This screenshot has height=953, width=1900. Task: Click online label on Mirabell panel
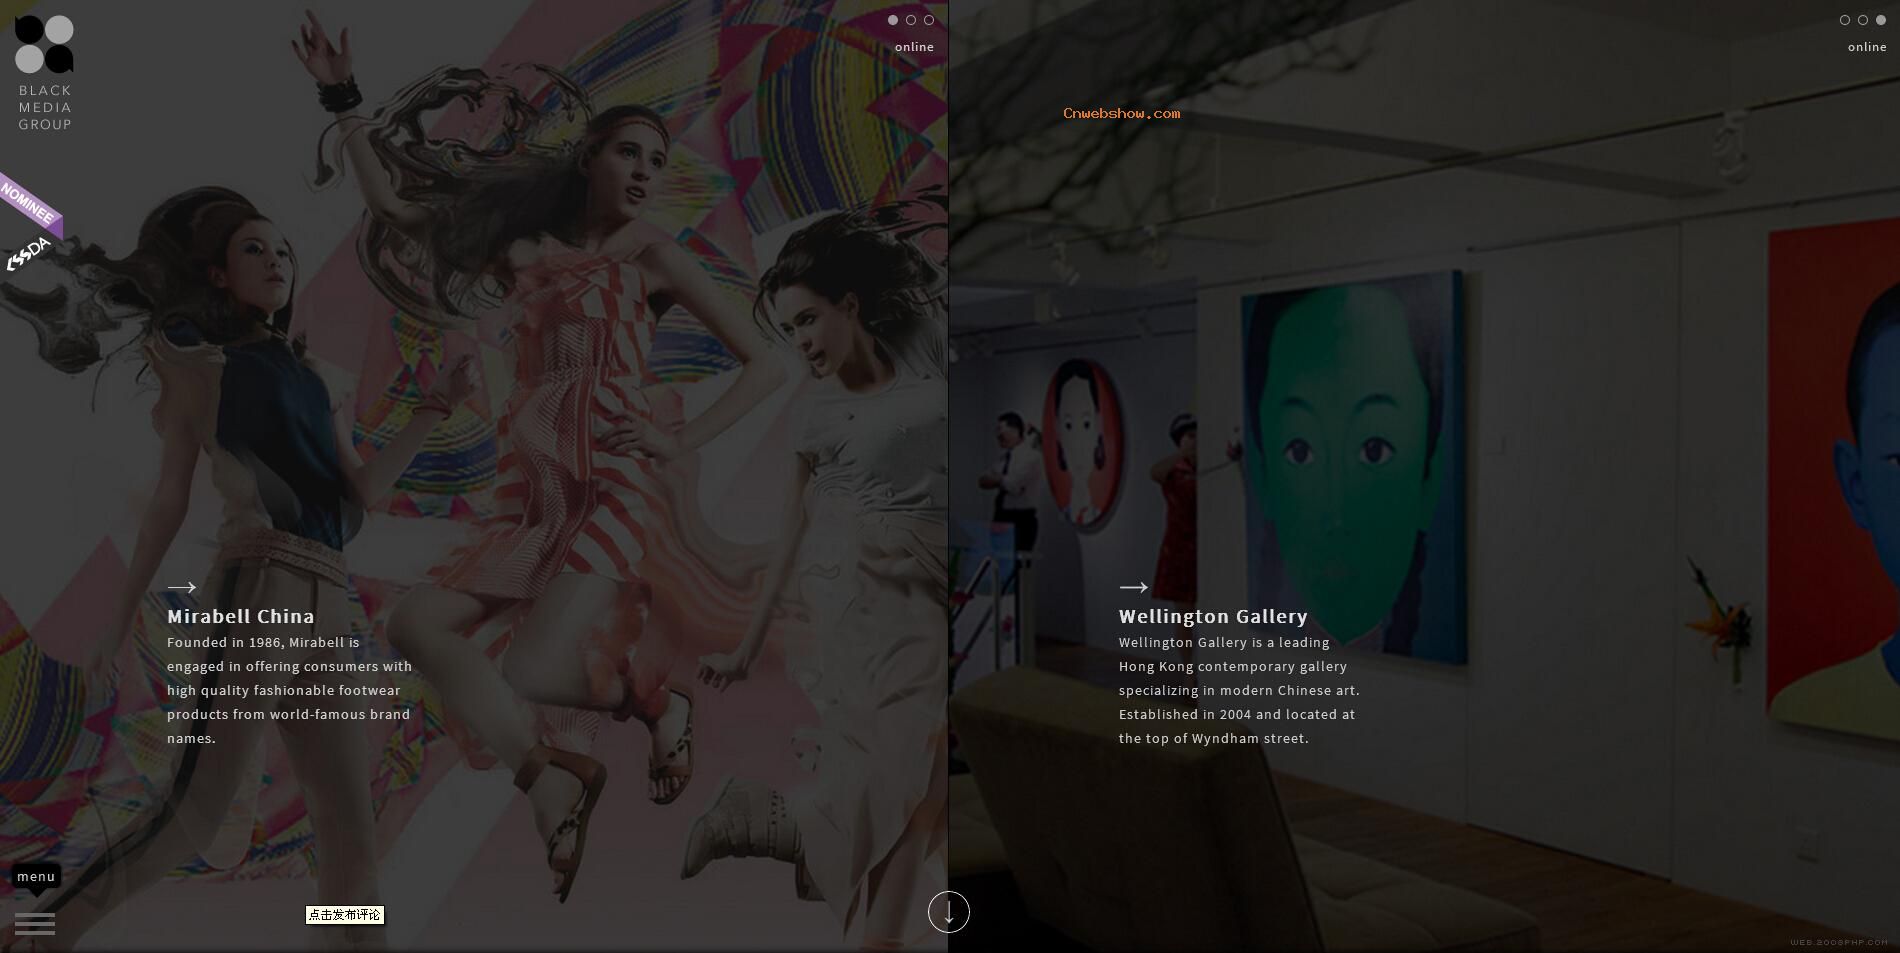coord(914,47)
